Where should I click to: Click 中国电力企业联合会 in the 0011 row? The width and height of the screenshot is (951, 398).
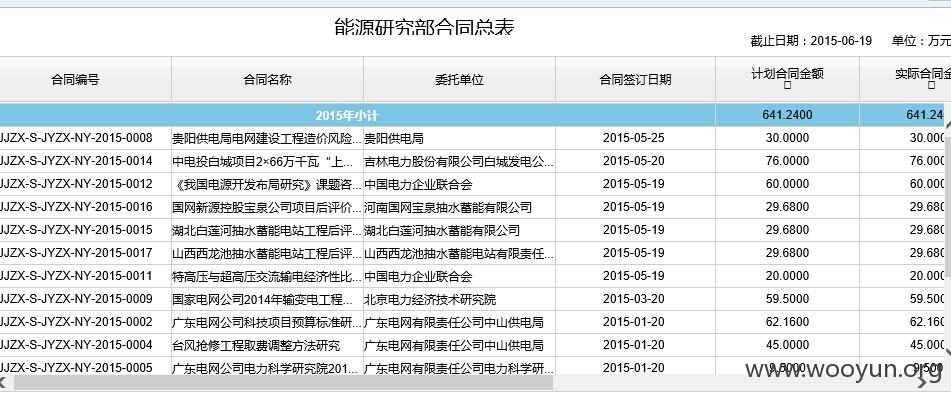[x=418, y=277]
